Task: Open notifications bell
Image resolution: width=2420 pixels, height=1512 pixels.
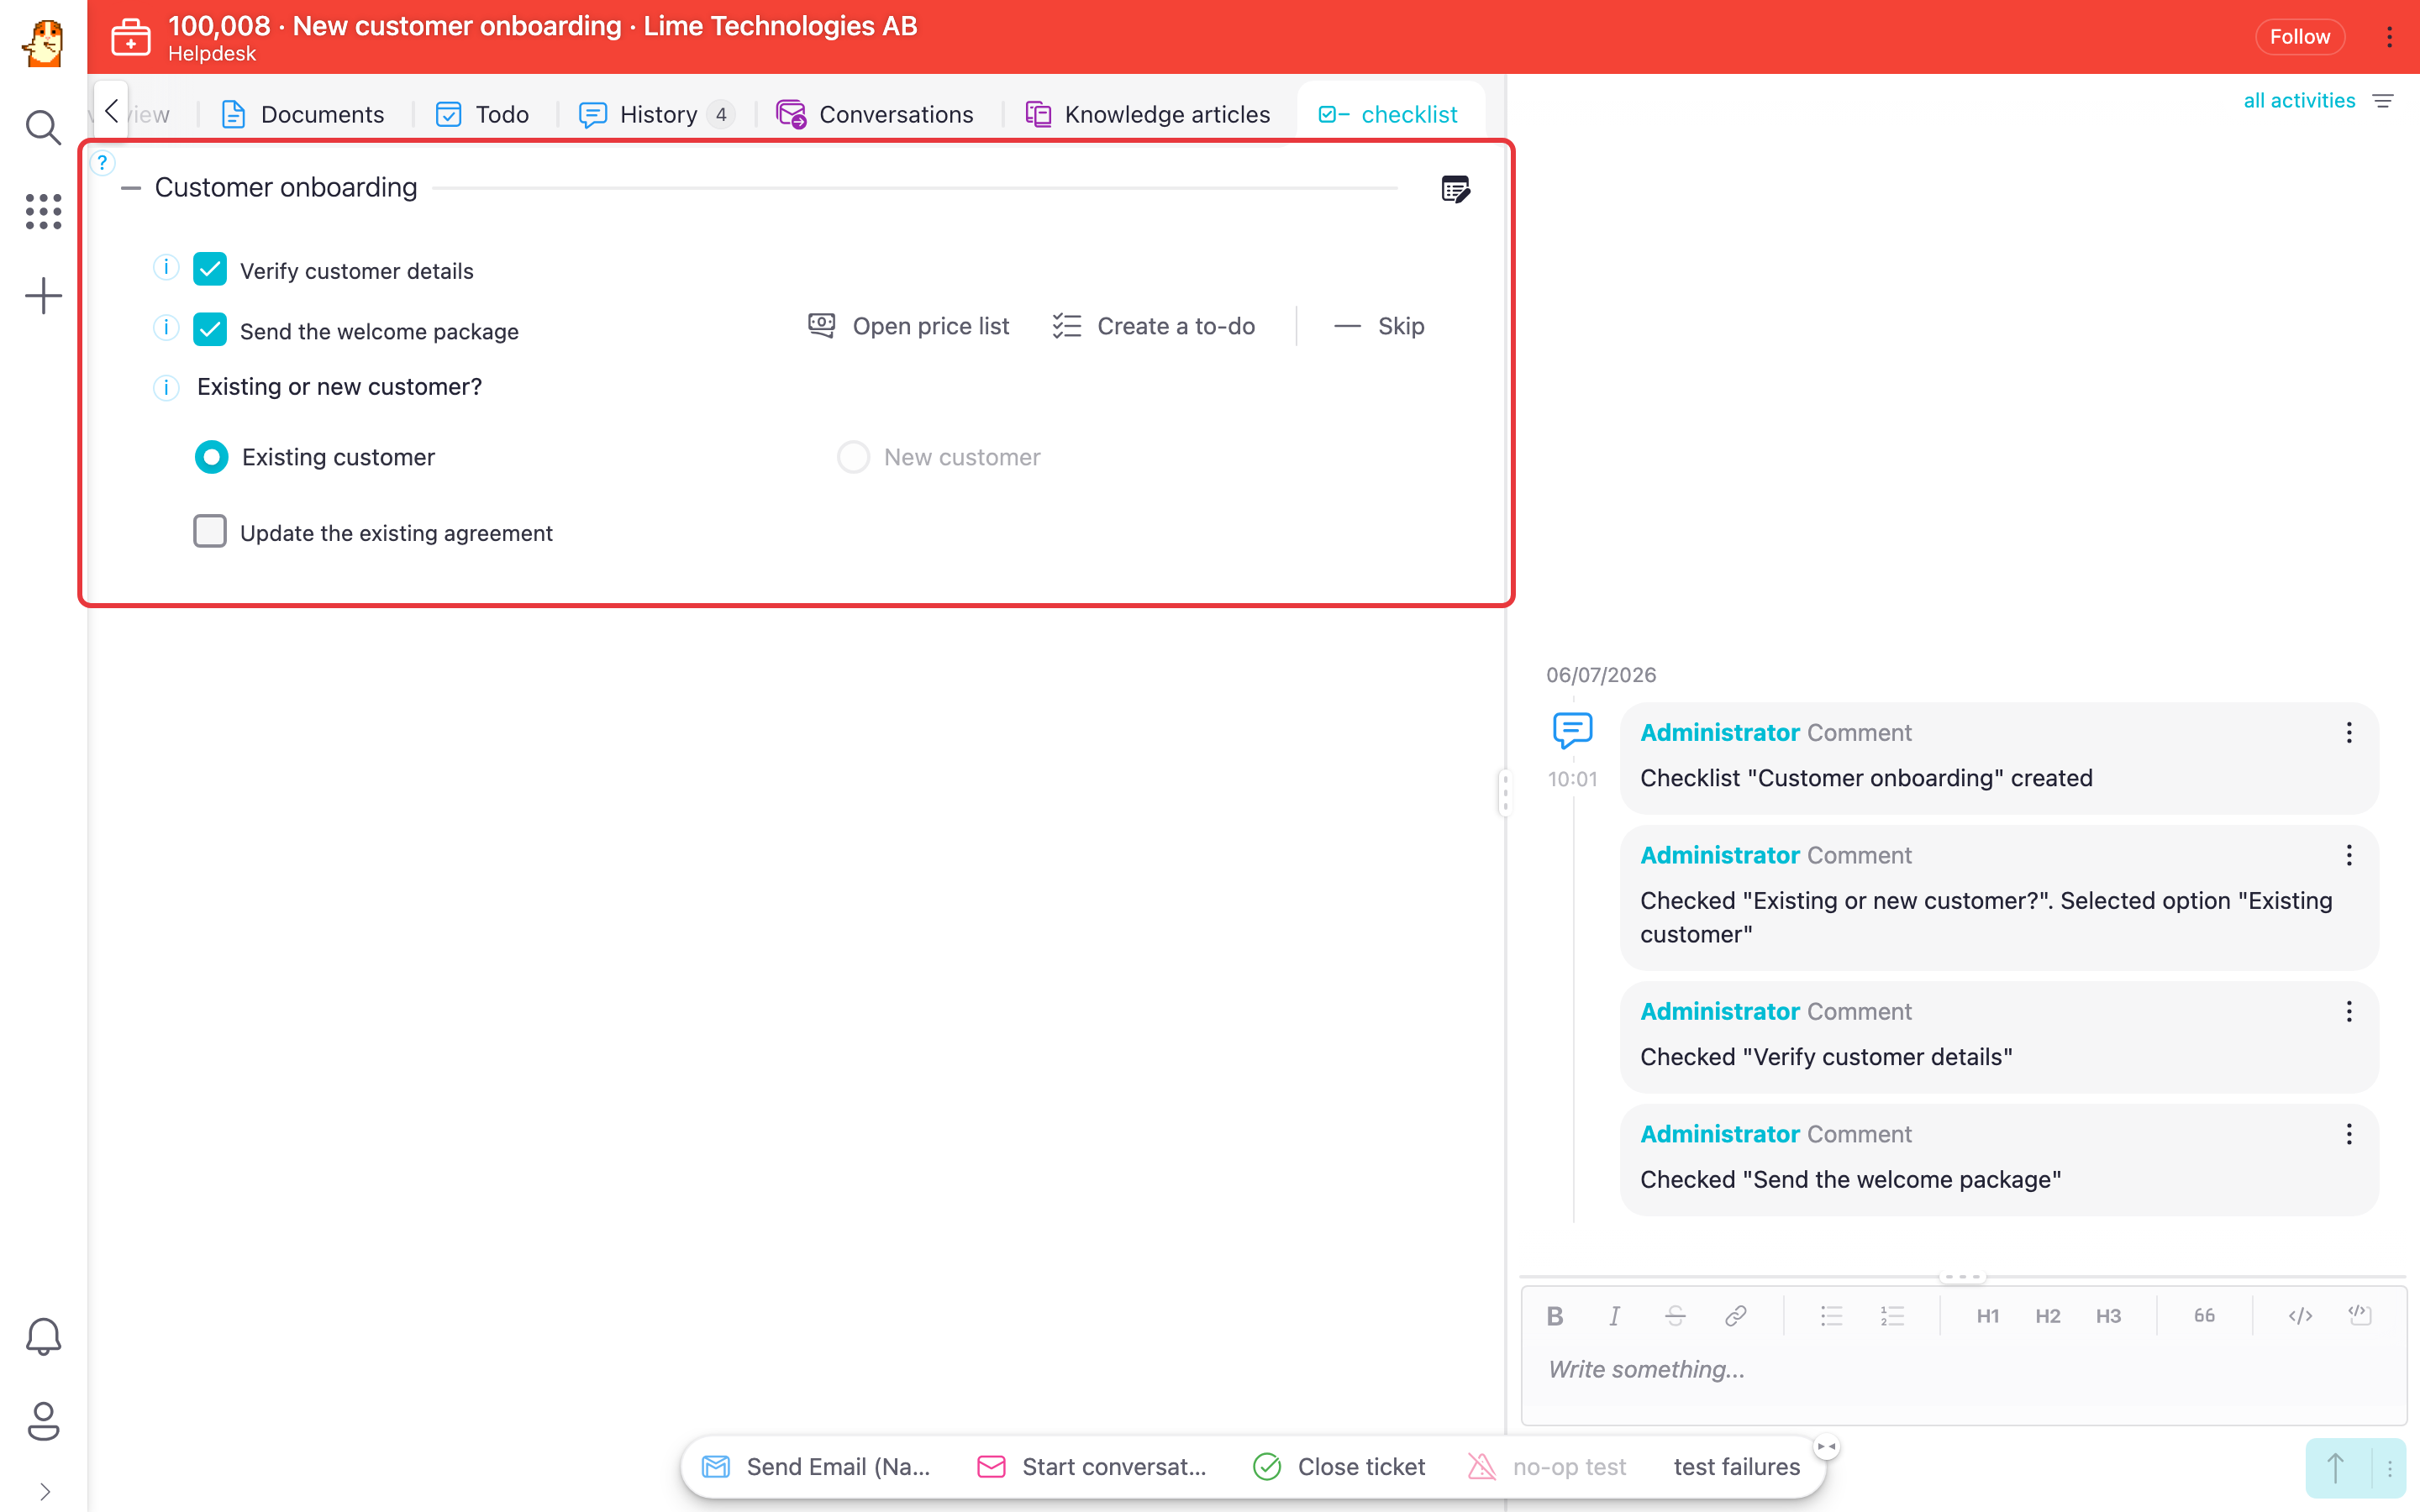Action: (x=43, y=1336)
